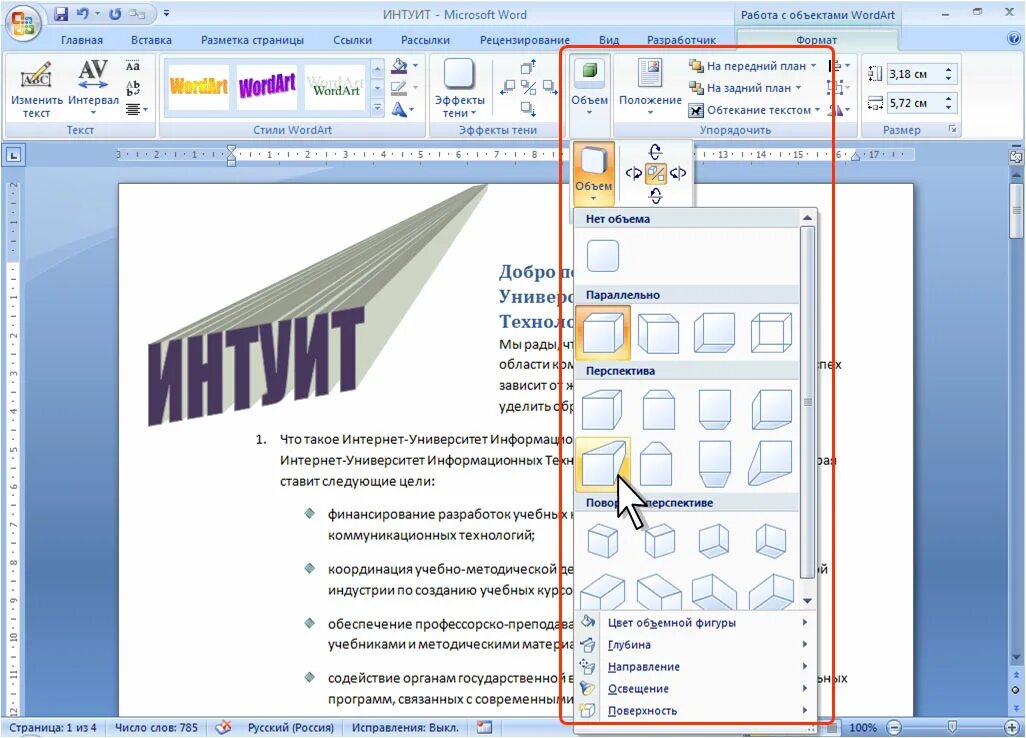The width and height of the screenshot is (1026, 738).
Task: Click the macro recording icon in status bar
Action: click(x=484, y=727)
